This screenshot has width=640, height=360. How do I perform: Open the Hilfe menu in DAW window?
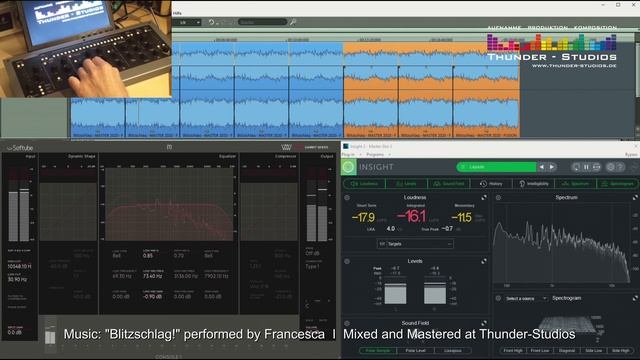click(x=177, y=13)
